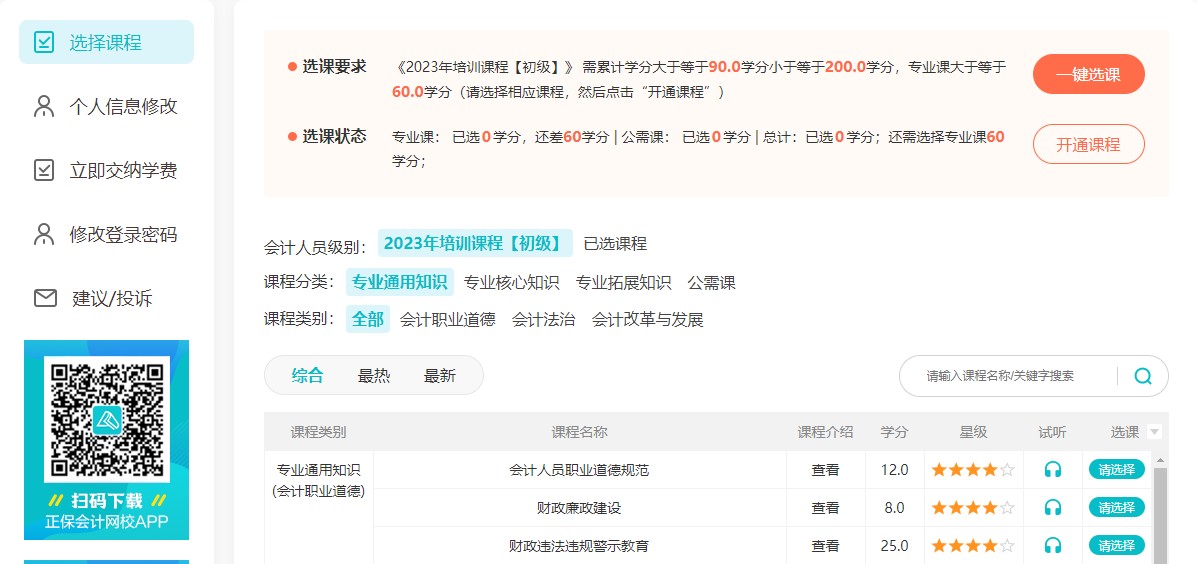
Task: Select 2023年培训课程【初级】 level tab
Action: point(475,243)
